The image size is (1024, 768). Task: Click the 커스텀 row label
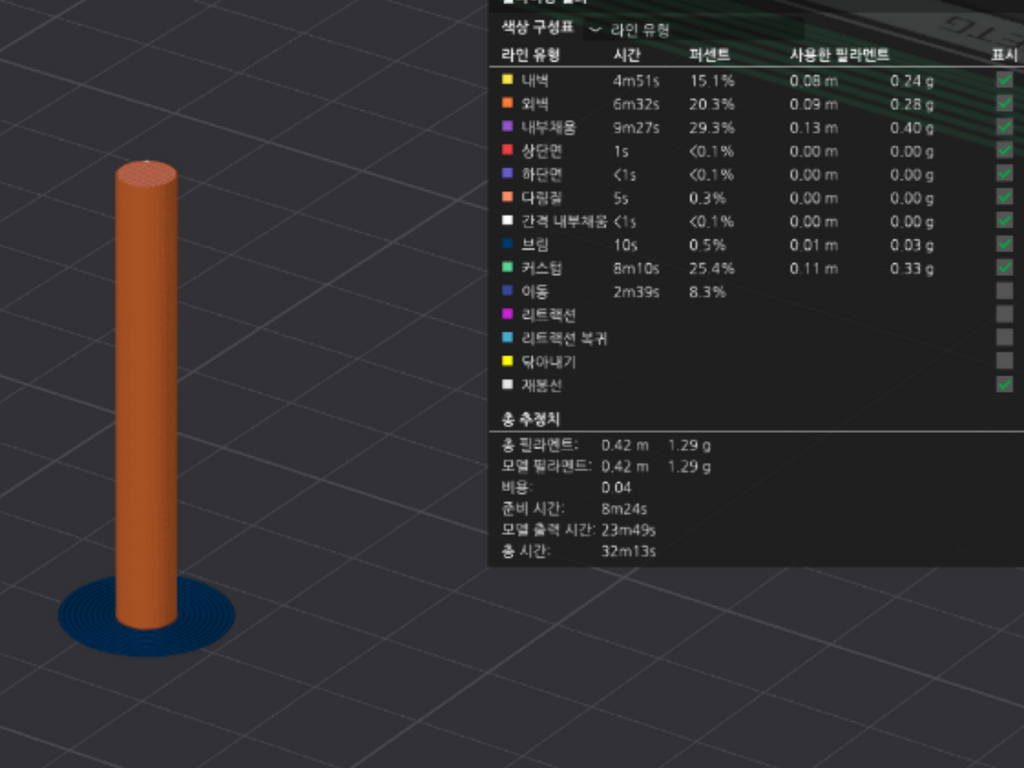[541, 268]
